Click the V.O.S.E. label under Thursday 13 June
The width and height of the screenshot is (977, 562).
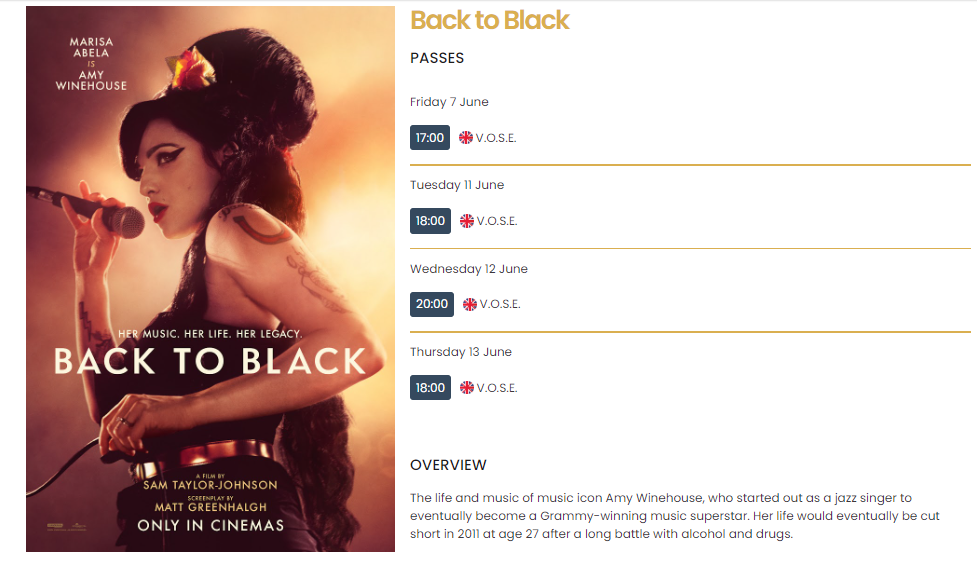(497, 388)
